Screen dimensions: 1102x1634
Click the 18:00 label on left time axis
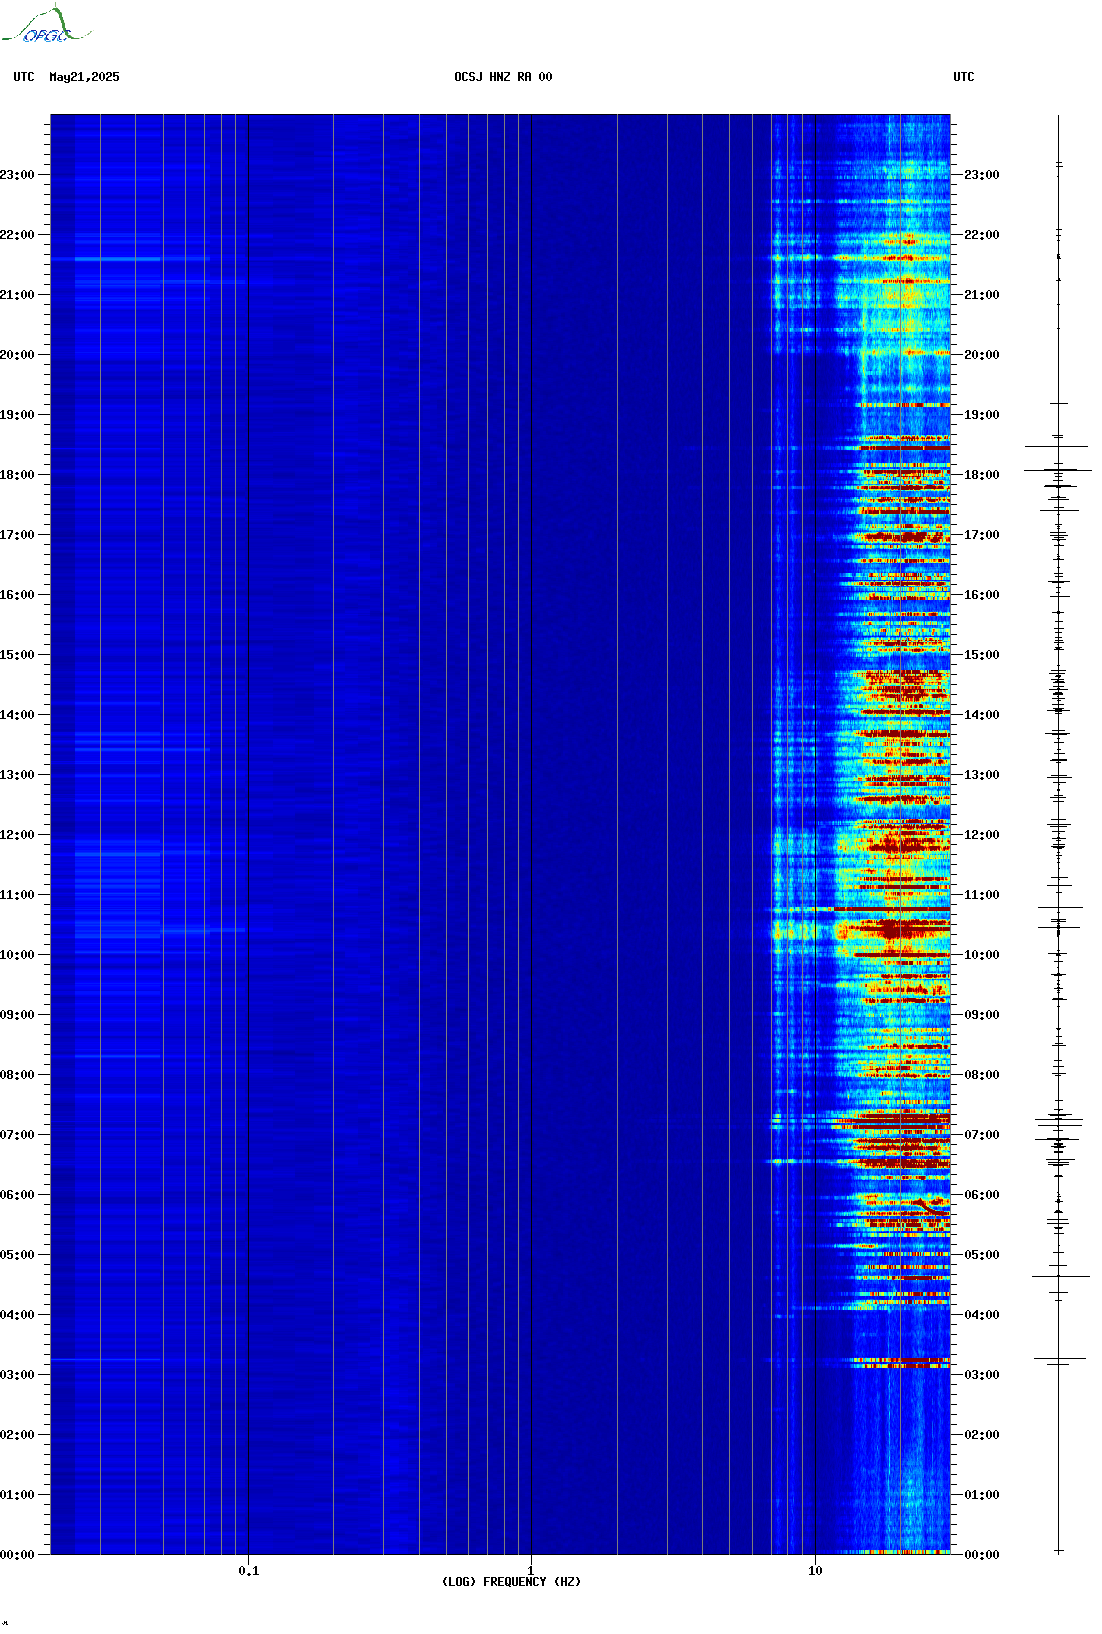[x=17, y=475]
